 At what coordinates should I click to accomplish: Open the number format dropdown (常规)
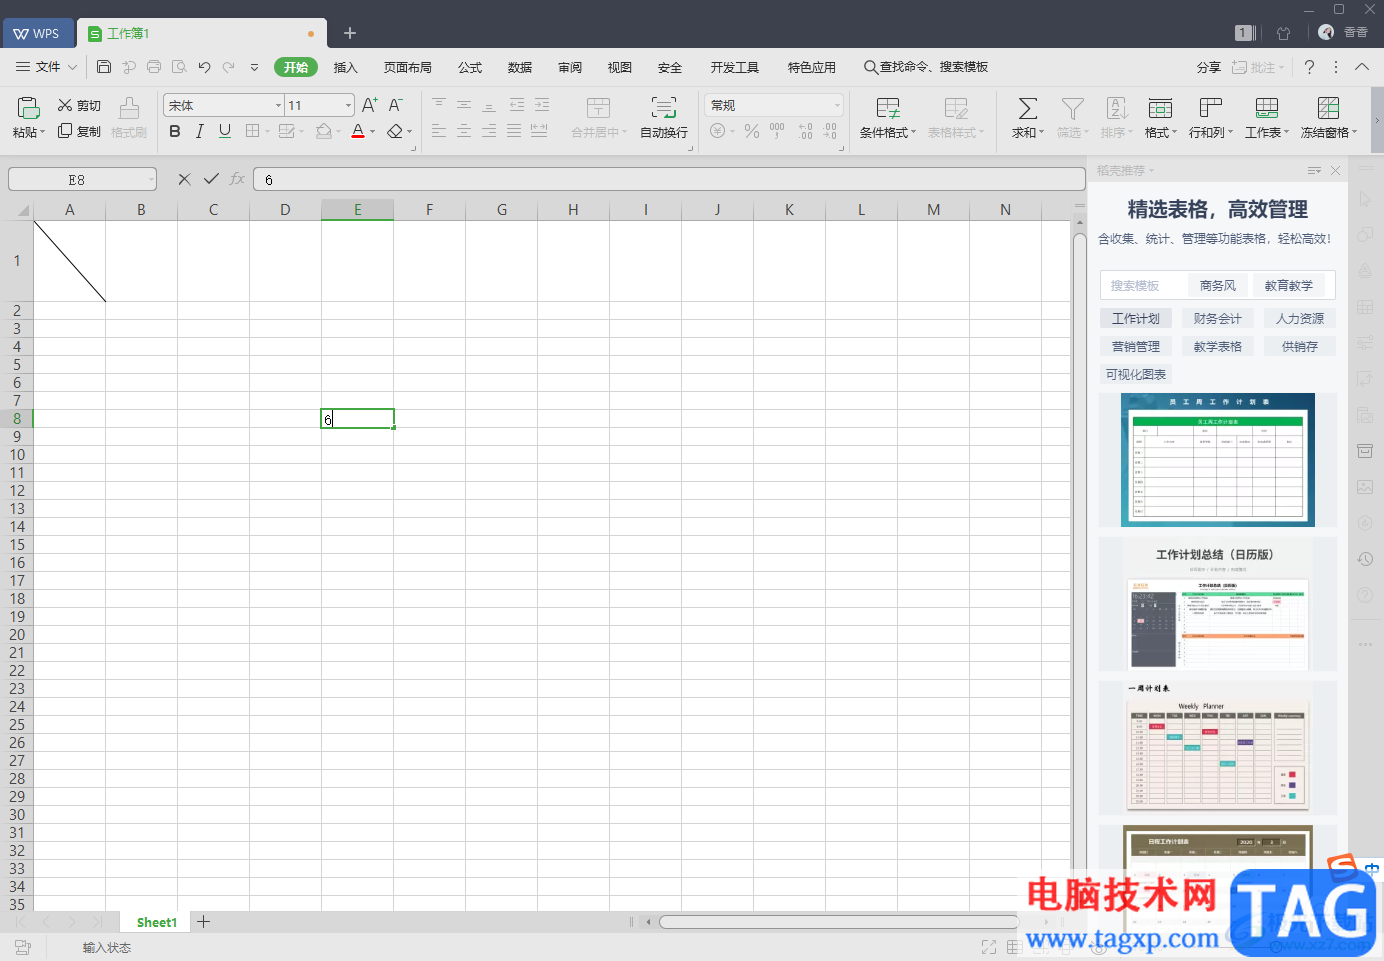[x=837, y=105]
